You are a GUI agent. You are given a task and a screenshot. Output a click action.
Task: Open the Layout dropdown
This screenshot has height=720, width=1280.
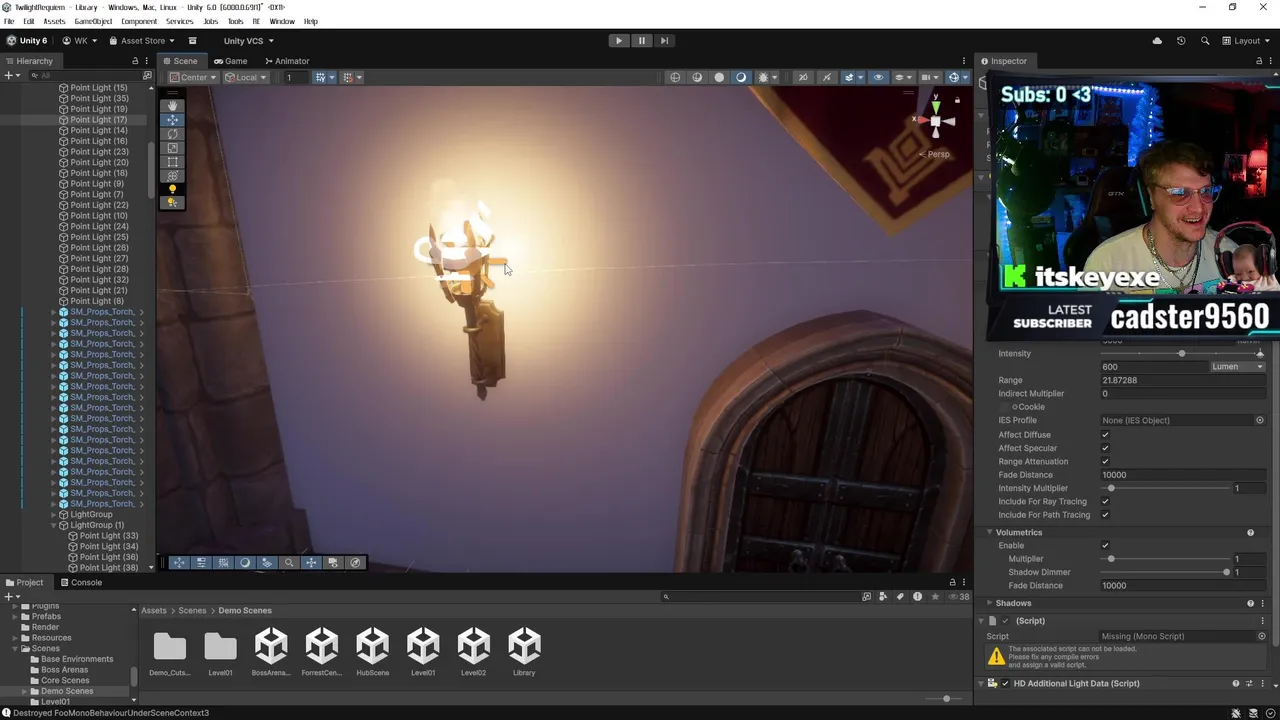pos(1246,41)
